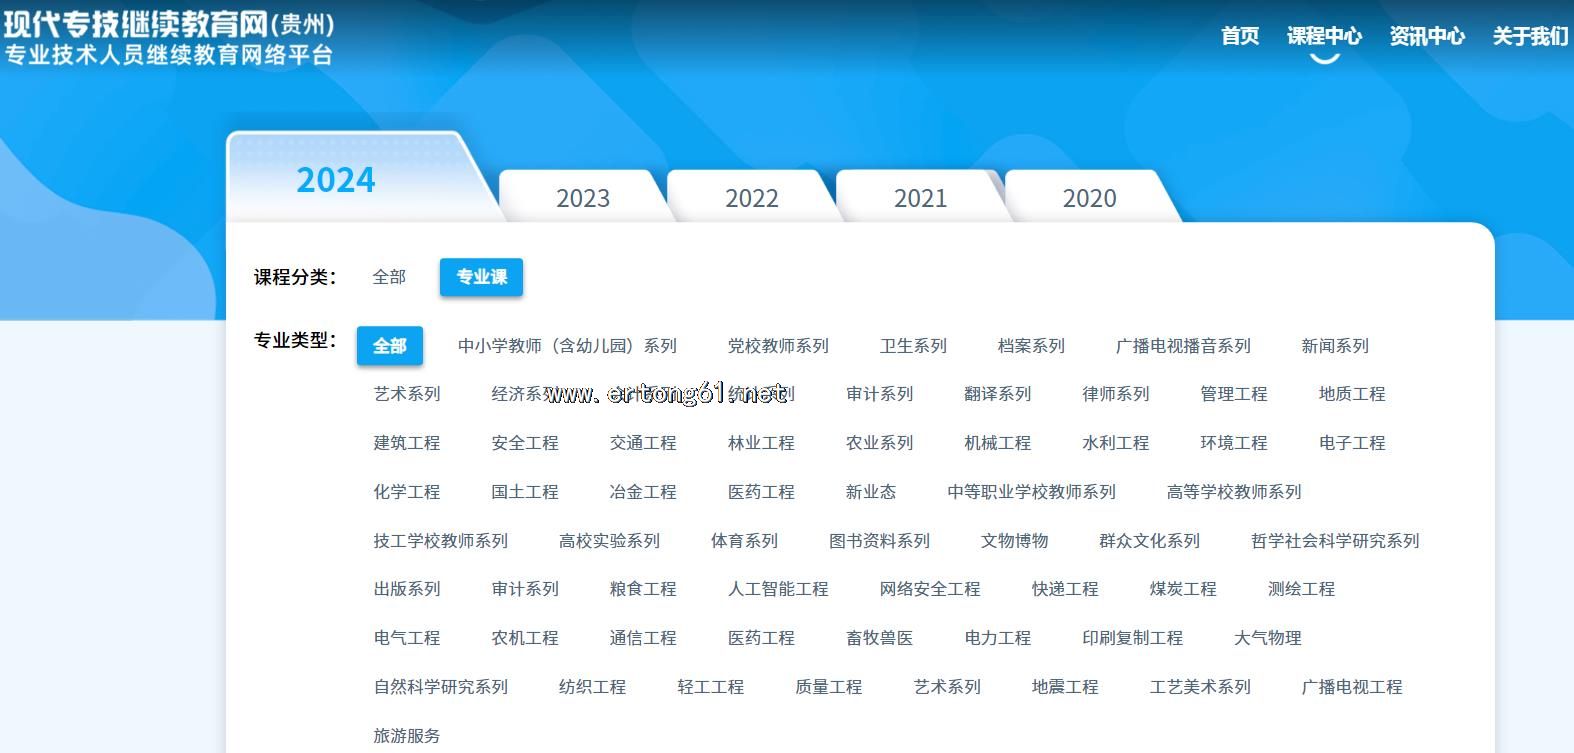Select the 2024 year tab
Screen dimensions: 1574x753
click(x=336, y=180)
